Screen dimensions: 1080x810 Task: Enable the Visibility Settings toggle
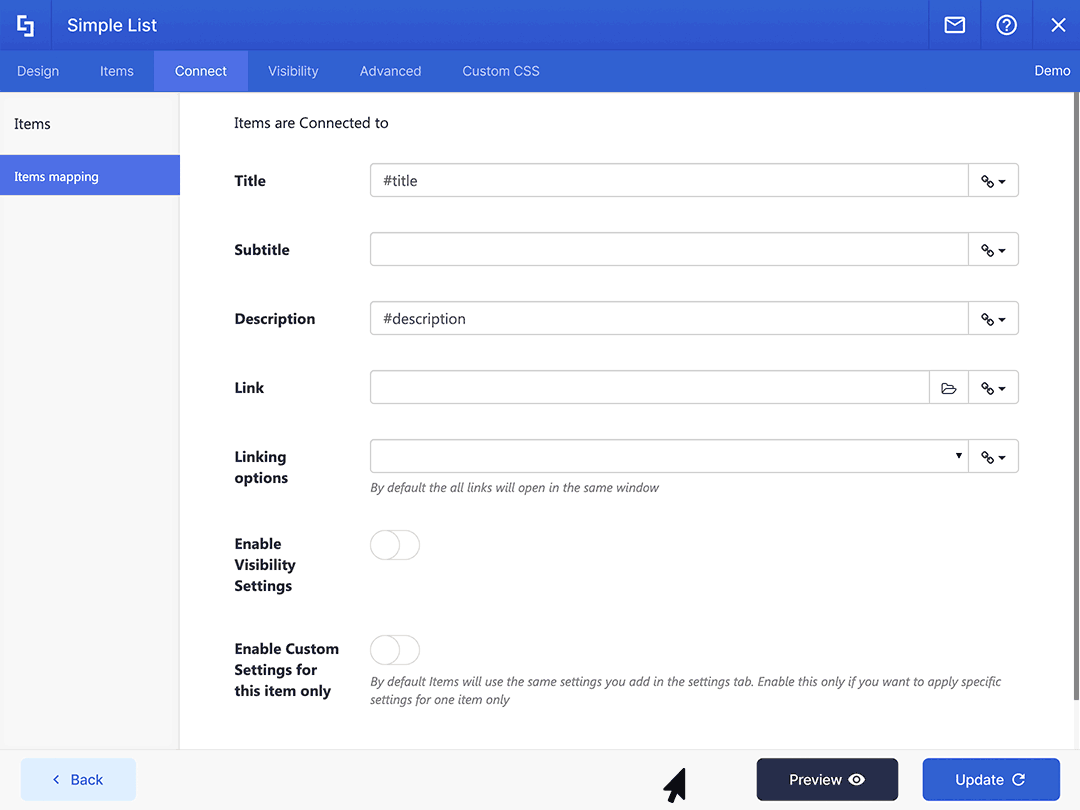click(395, 545)
